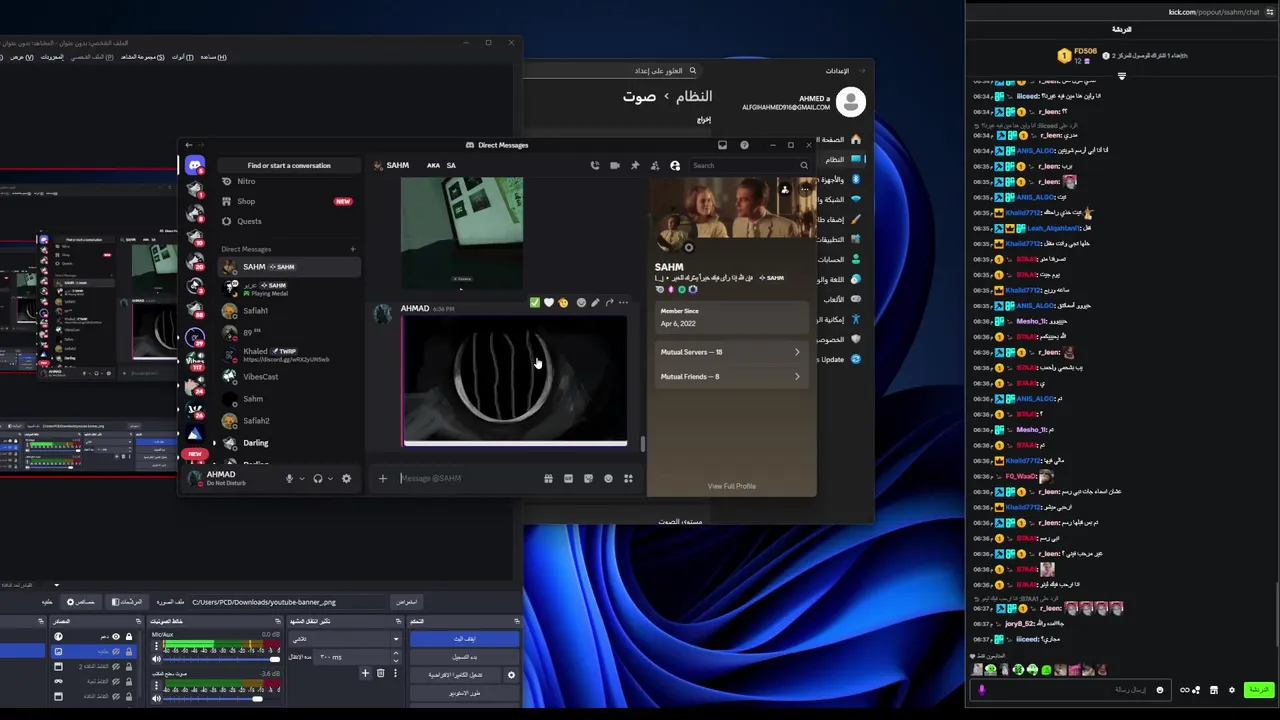Open headphone output options arrow in Discord
1280x720 pixels.
331,478
